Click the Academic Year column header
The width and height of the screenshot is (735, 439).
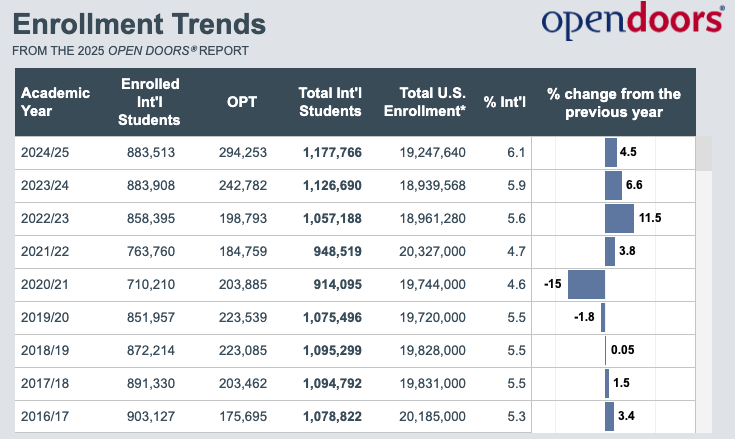pyautogui.click(x=56, y=102)
